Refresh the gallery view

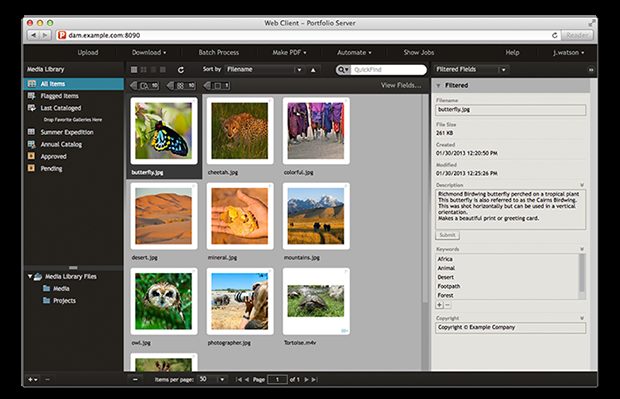[181, 70]
